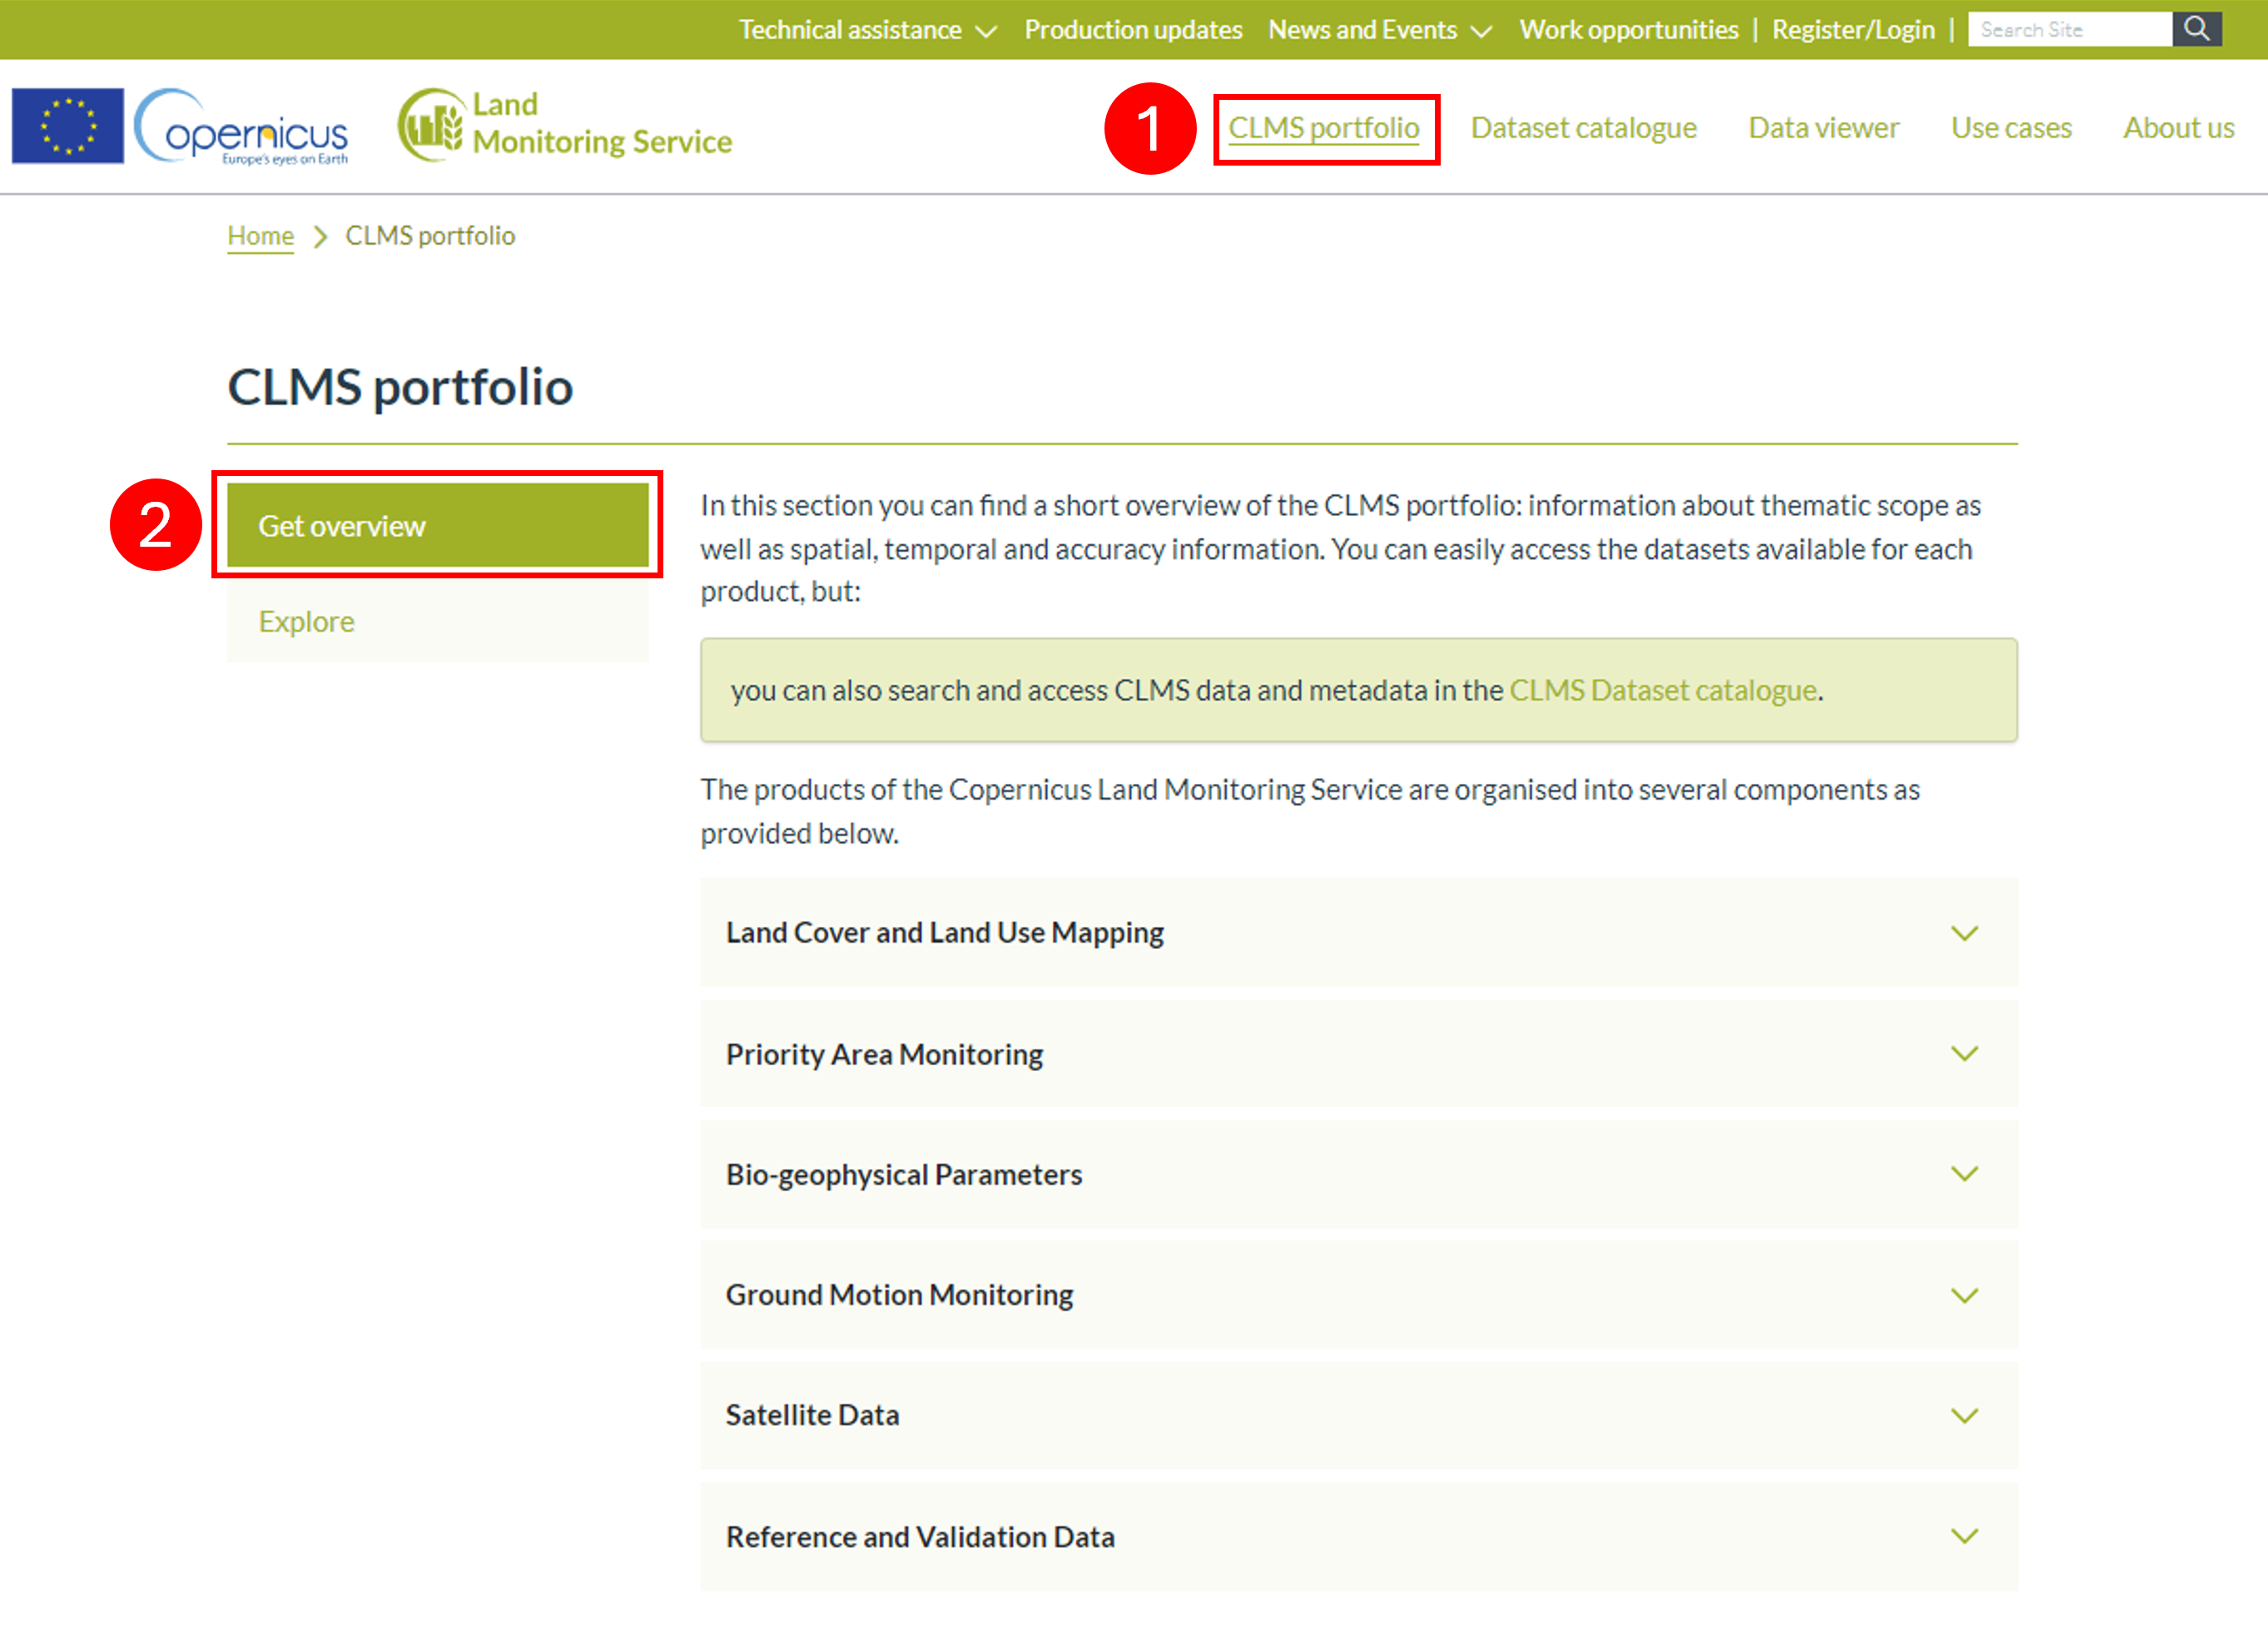The image size is (2268, 1636).
Task: Go to the Data viewer page
Action: [1823, 128]
